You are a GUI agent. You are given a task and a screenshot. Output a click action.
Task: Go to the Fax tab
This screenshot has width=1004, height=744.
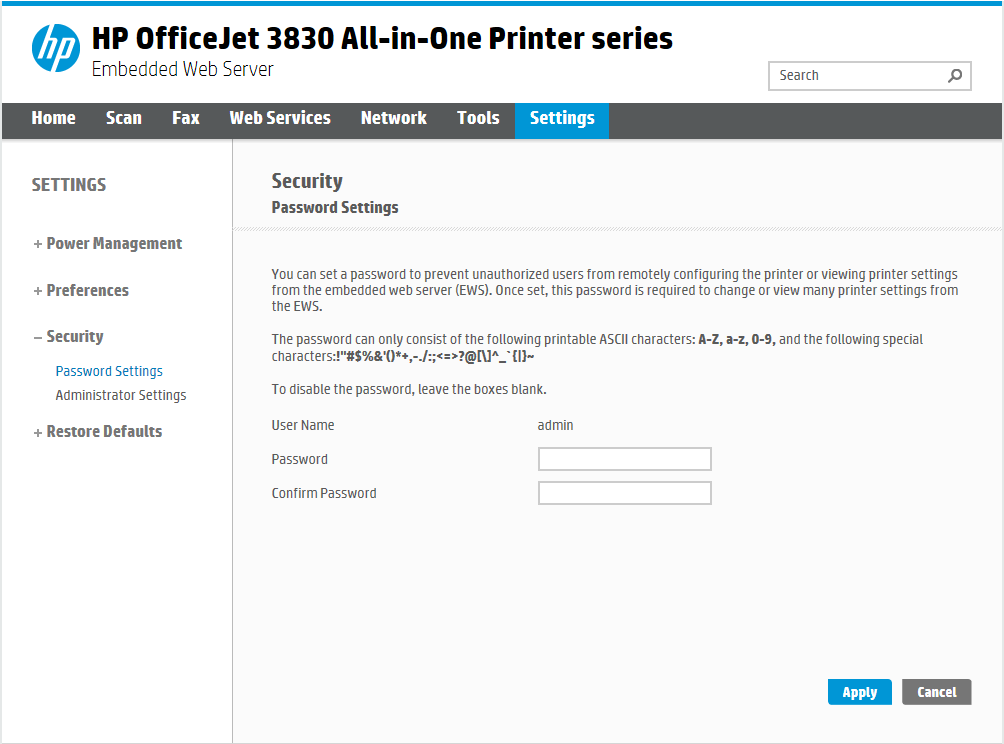(186, 118)
